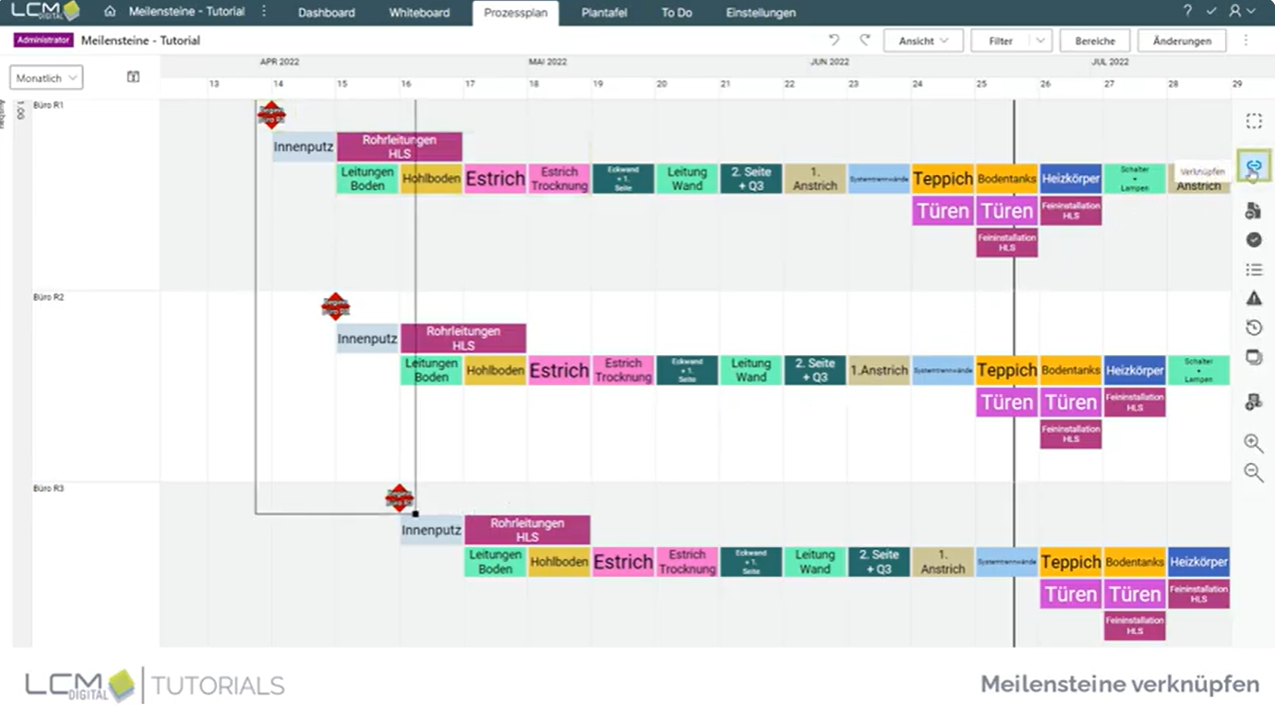Click the warning triangle icon
The height and width of the screenshot is (706, 1275).
(x=1253, y=298)
